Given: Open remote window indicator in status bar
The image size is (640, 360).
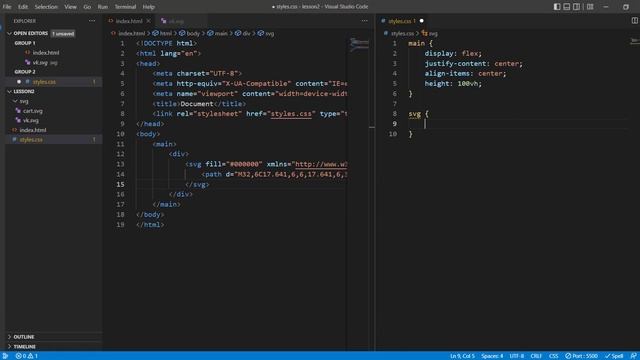Looking at the screenshot, I should pyautogui.click(x=5, y=356).
